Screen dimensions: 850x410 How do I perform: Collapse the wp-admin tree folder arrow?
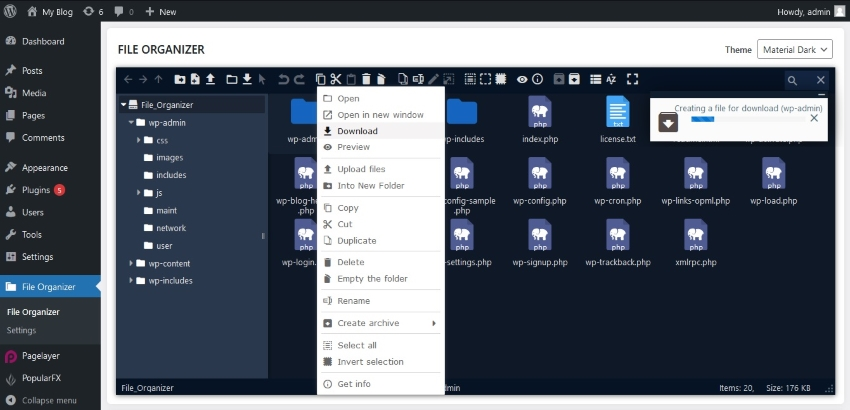click(x=131, y=123)
